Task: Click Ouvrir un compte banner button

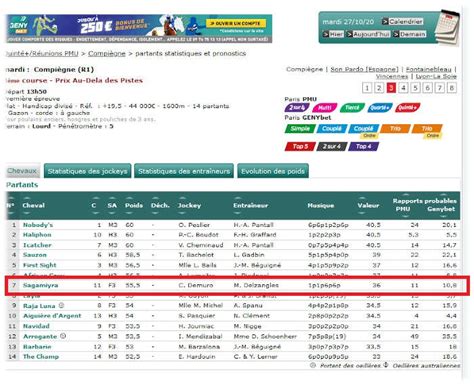Action: (236, 23)
